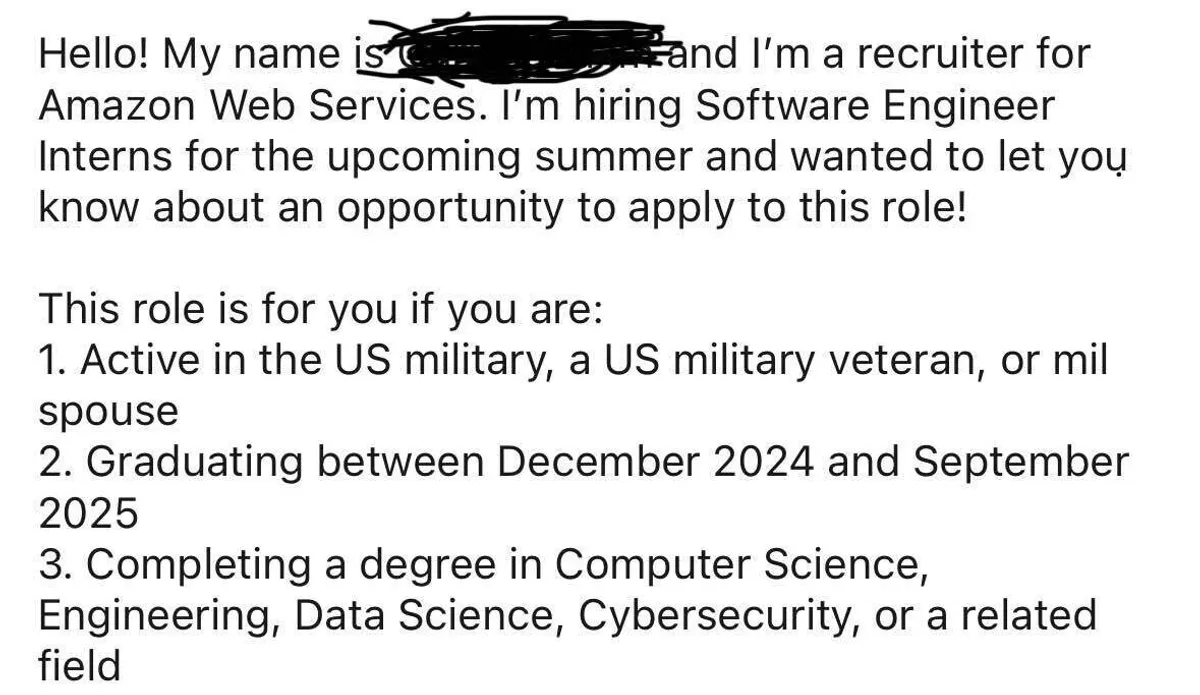Image resolution: width=1200 pixels, height=695 pixels.
Task: Click list item 3 starting with "Completing"
Action: [478, 564]
